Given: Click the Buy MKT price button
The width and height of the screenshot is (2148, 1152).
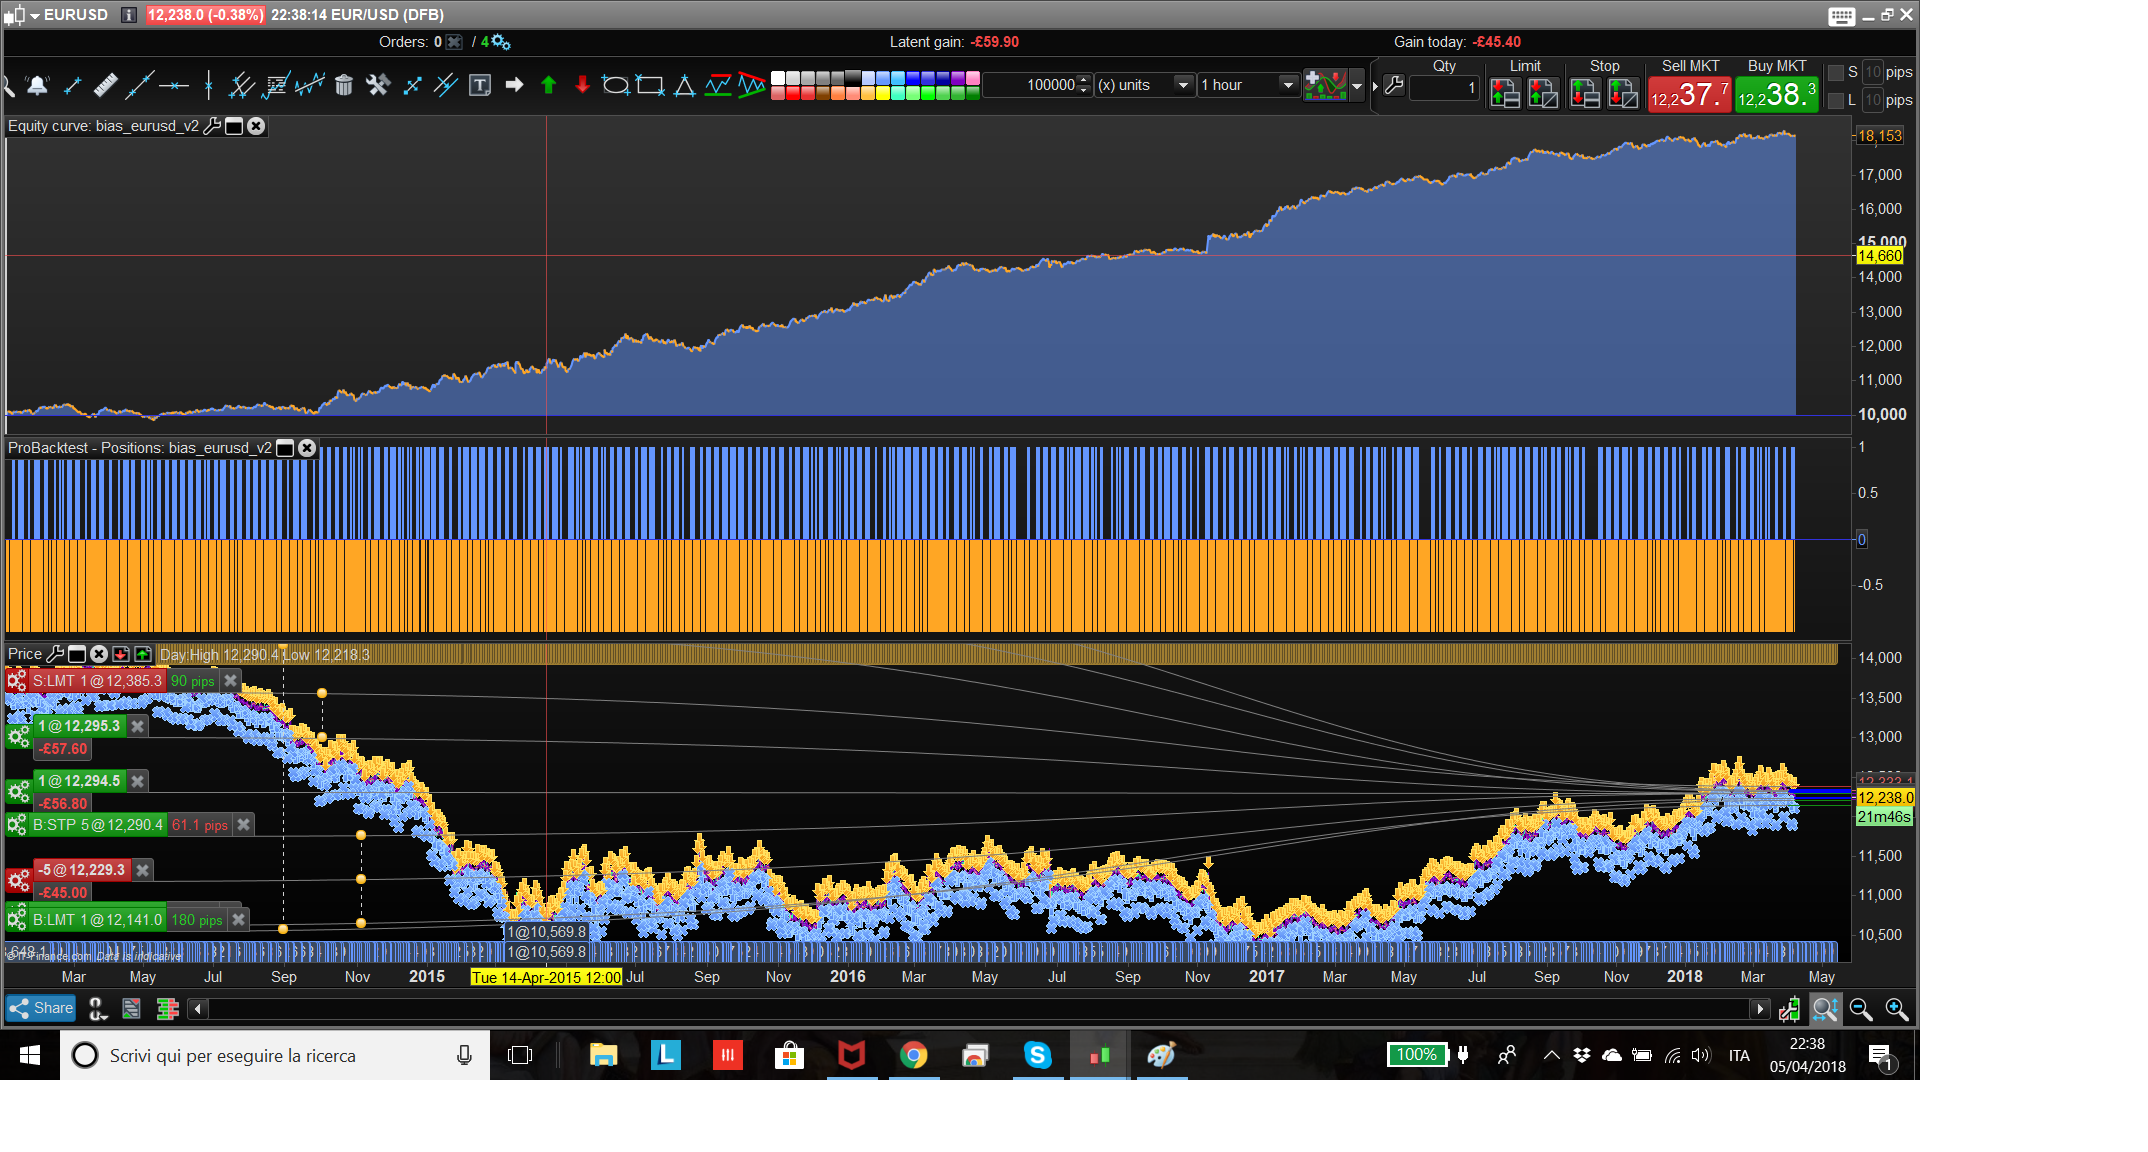Looking at the screenshot, I should (1776, 95).
